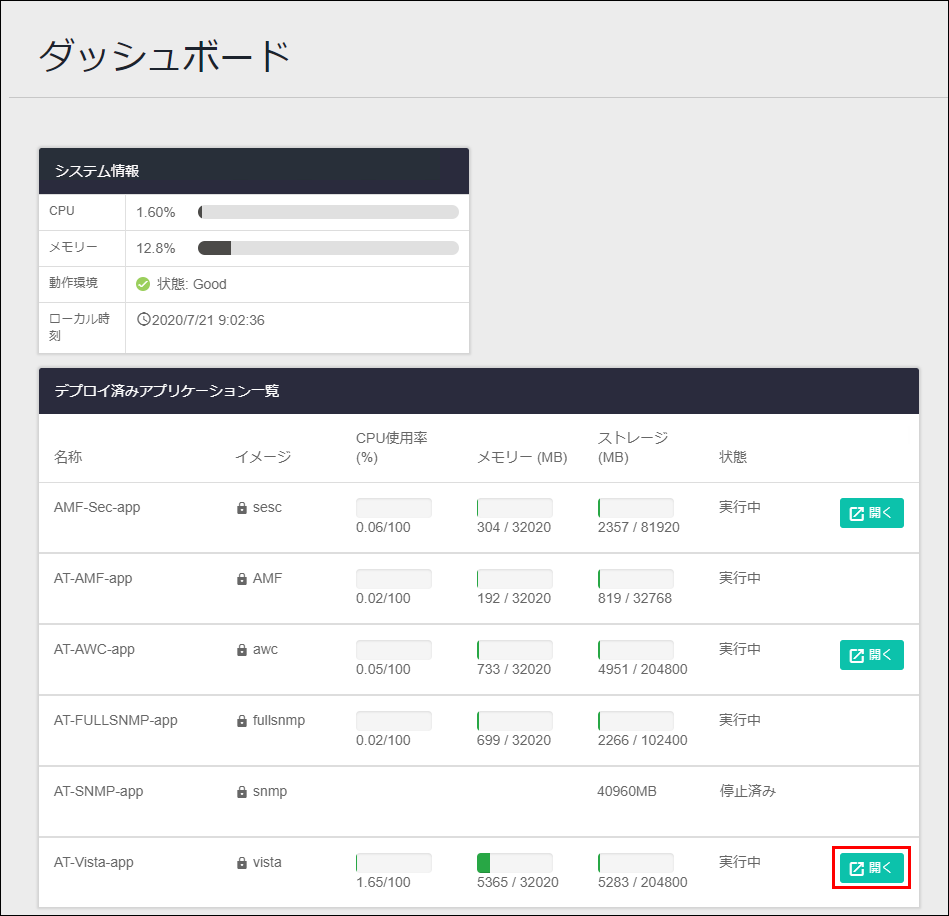The image size is (949, 916).
Task: Click AMF-Sec-app memory usage bar
Action: click(514, 507)
